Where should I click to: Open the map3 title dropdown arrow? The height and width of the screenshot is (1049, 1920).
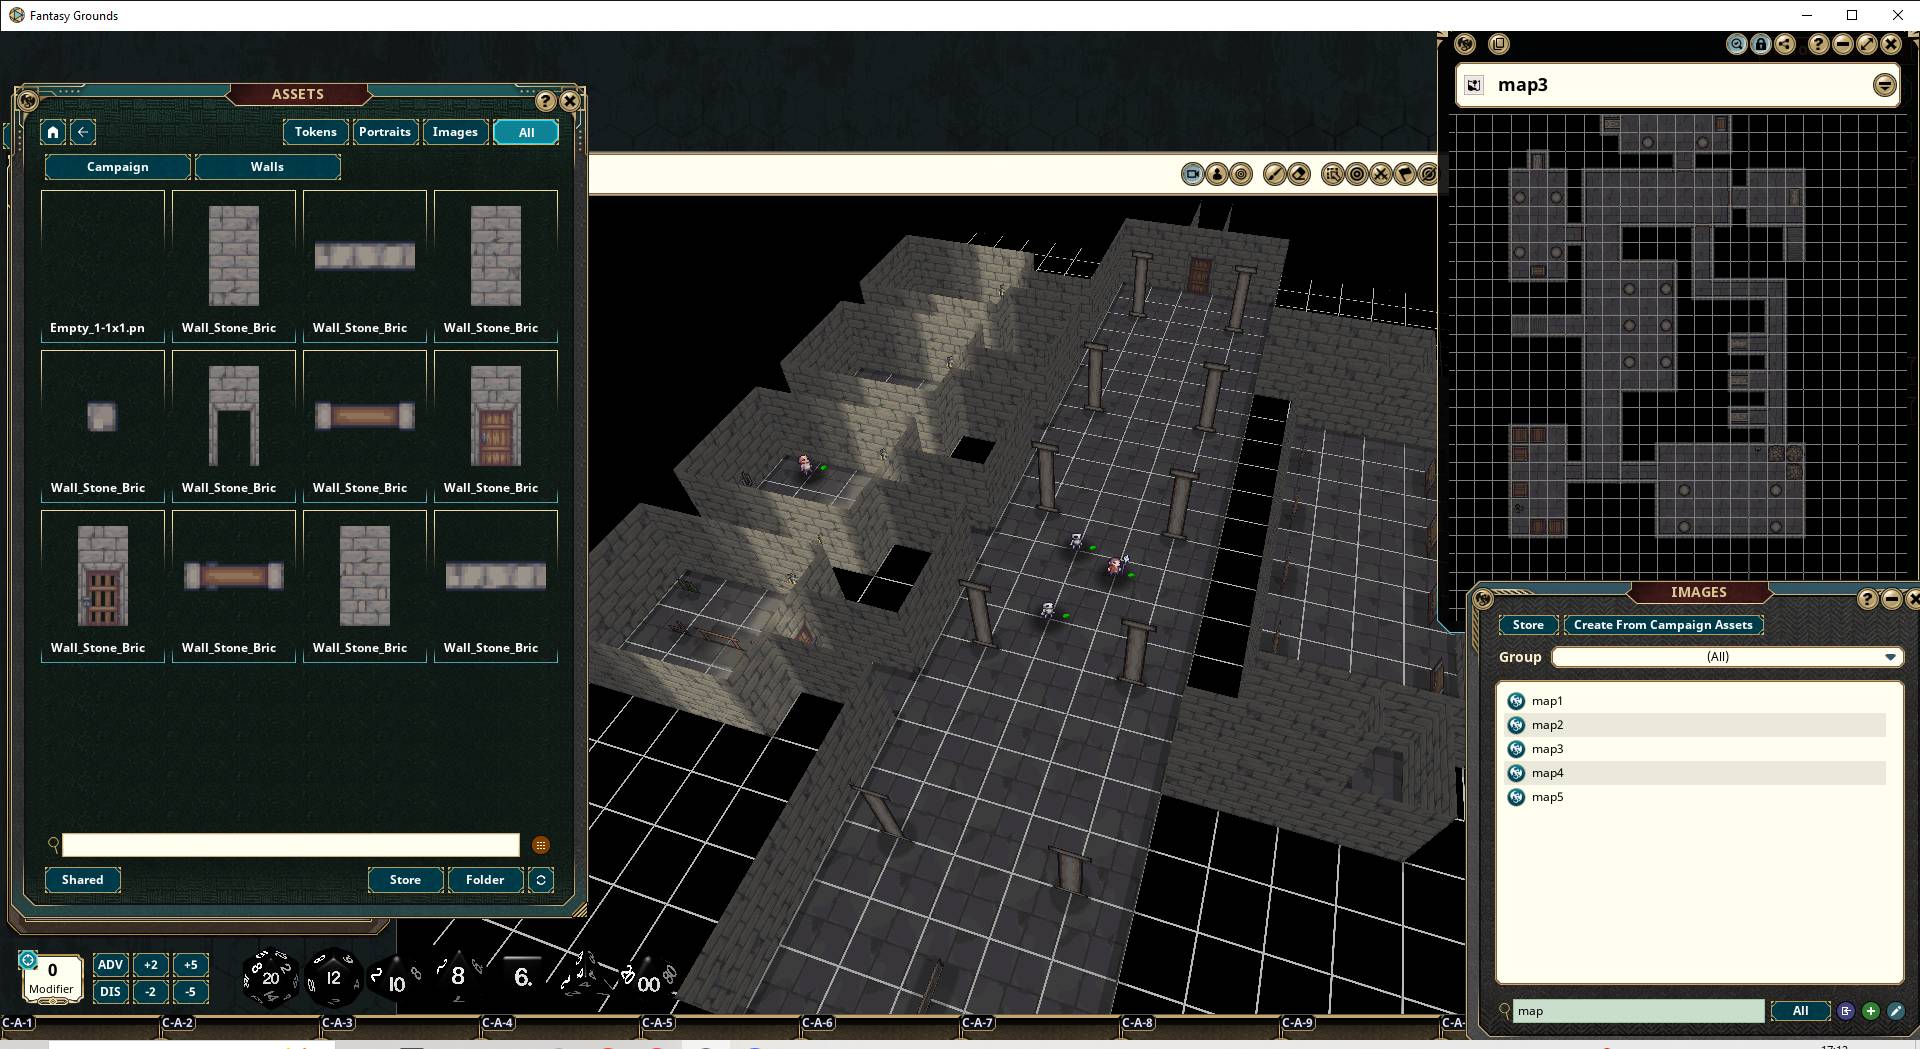[x=1884, y=85]
